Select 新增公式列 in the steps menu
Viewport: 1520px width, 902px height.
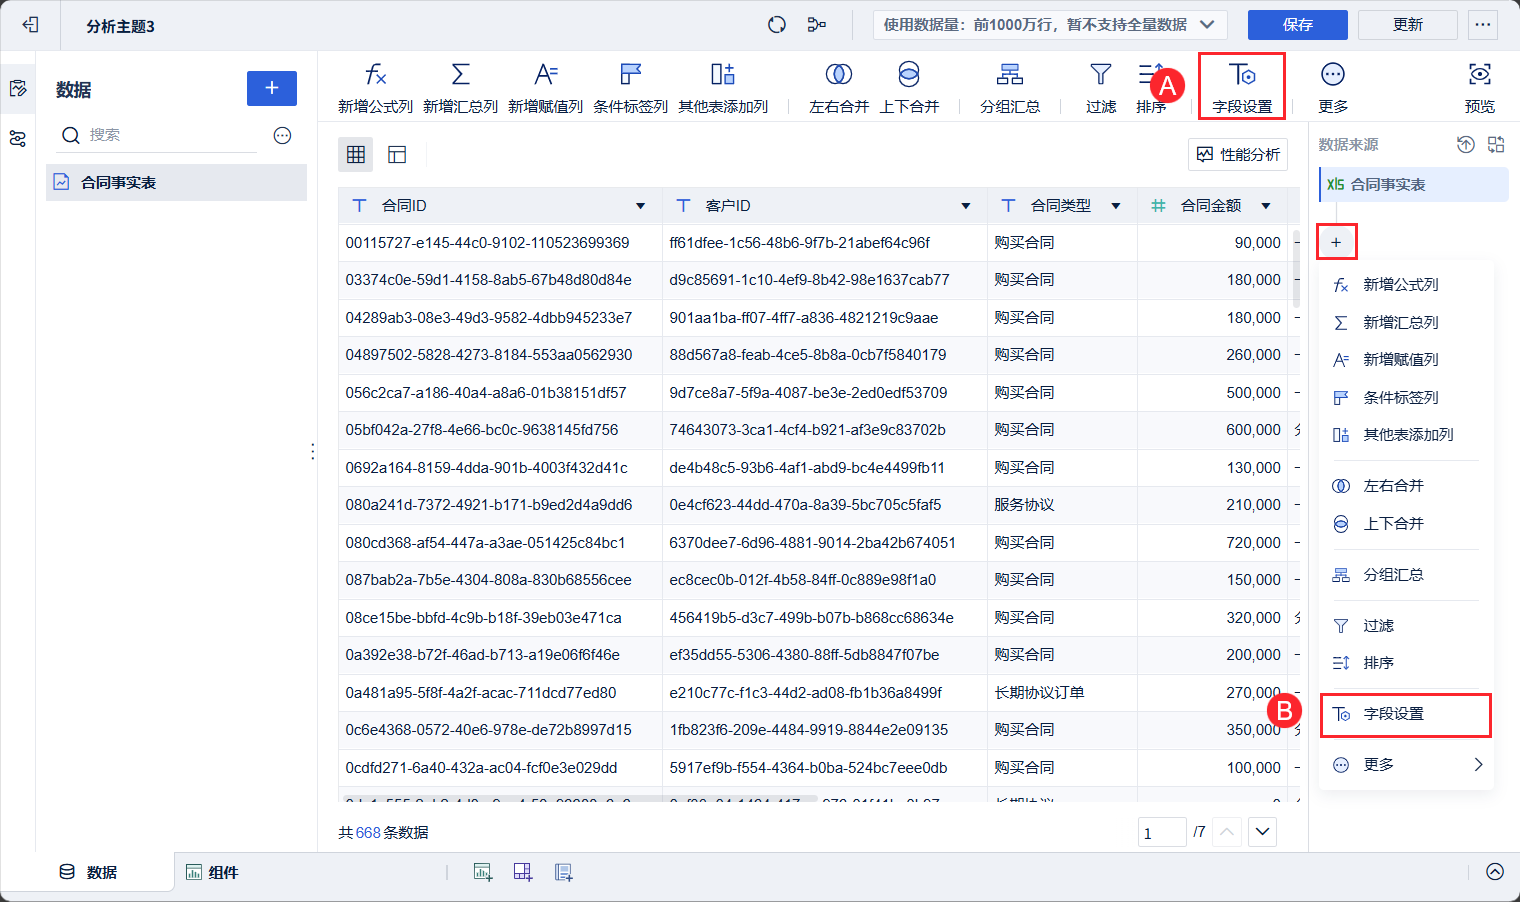[x=1406, y=285]
